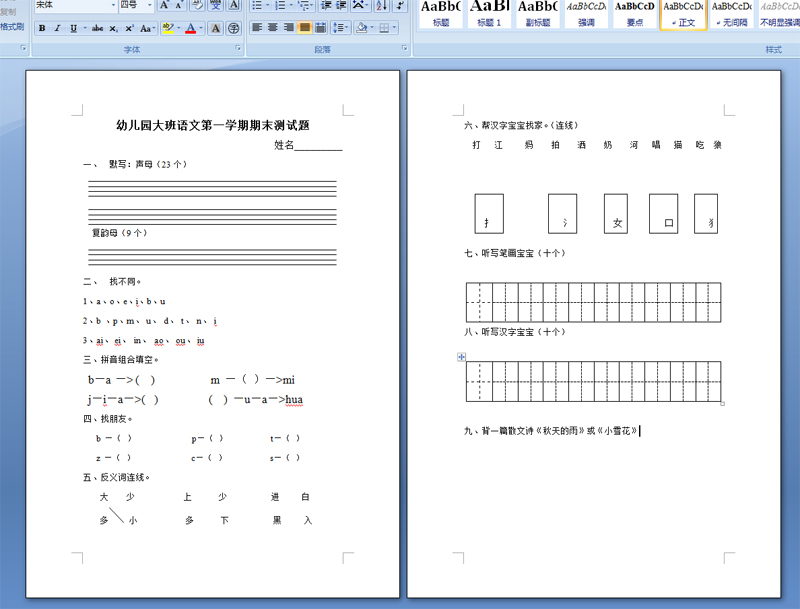
Task: Click the box containing the 口 radical
Action: (x=663, y=214)
